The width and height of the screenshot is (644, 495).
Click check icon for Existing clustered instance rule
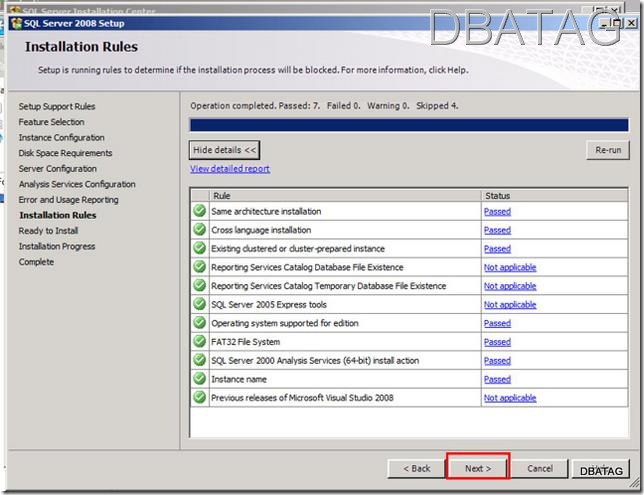(199, 249)
